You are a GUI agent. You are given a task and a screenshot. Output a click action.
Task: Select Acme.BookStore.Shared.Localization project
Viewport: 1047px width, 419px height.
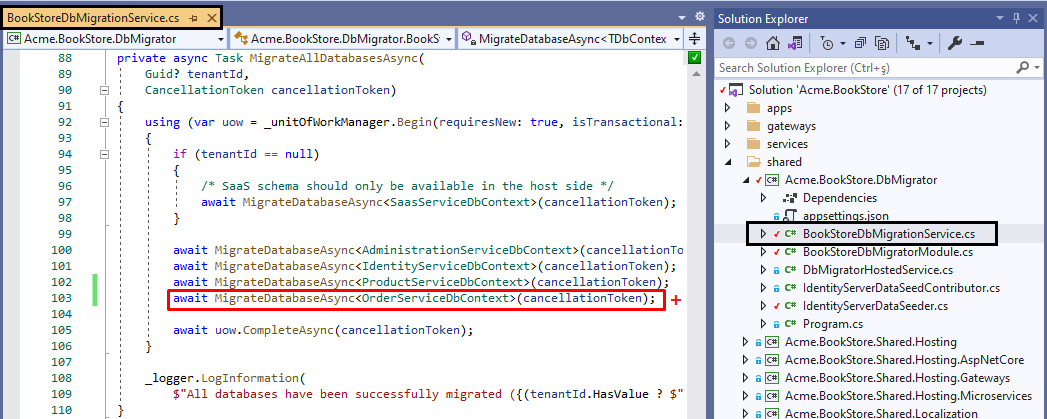click(x=881, y=414)
